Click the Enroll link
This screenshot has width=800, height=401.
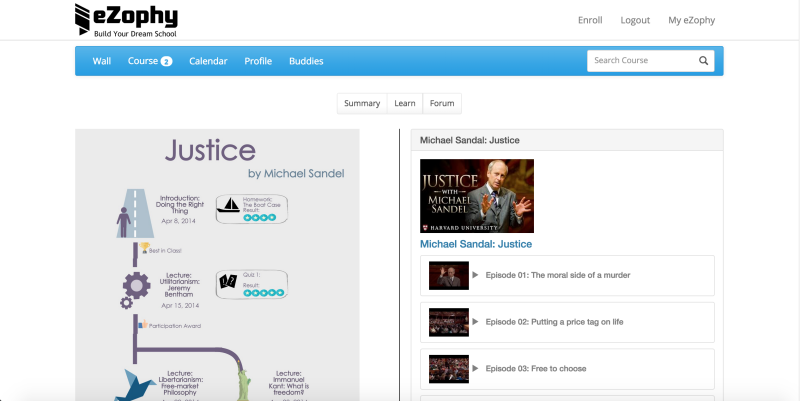pyautogui.click(x=590, y=20)
